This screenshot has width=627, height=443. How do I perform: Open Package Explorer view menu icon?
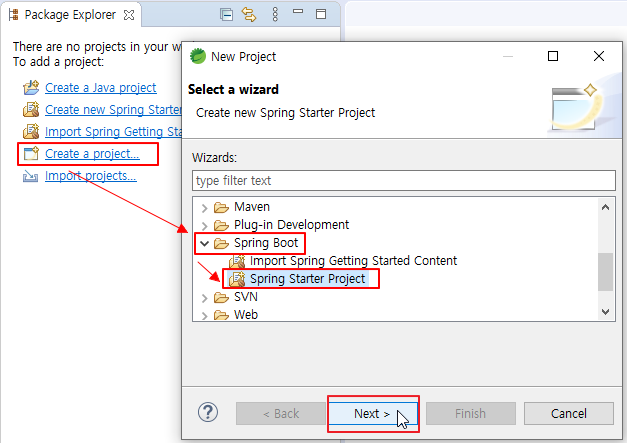275,15
